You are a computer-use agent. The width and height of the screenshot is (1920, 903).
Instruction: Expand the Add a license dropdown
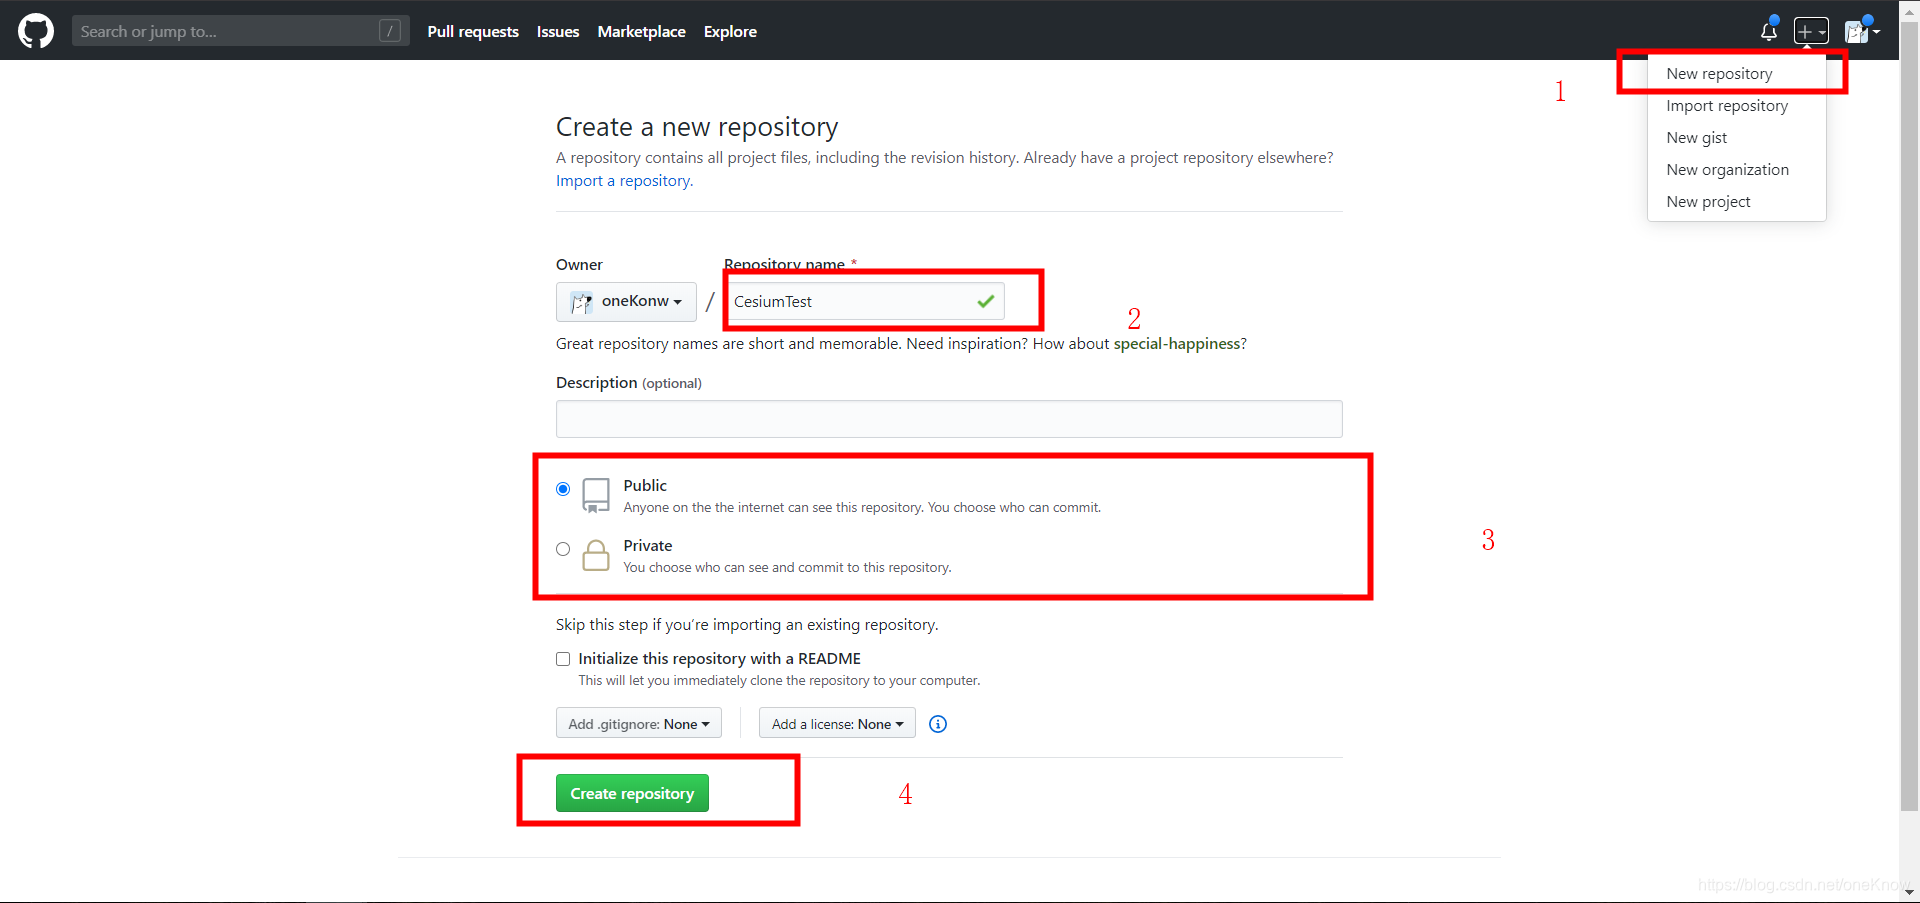point(837,724)
